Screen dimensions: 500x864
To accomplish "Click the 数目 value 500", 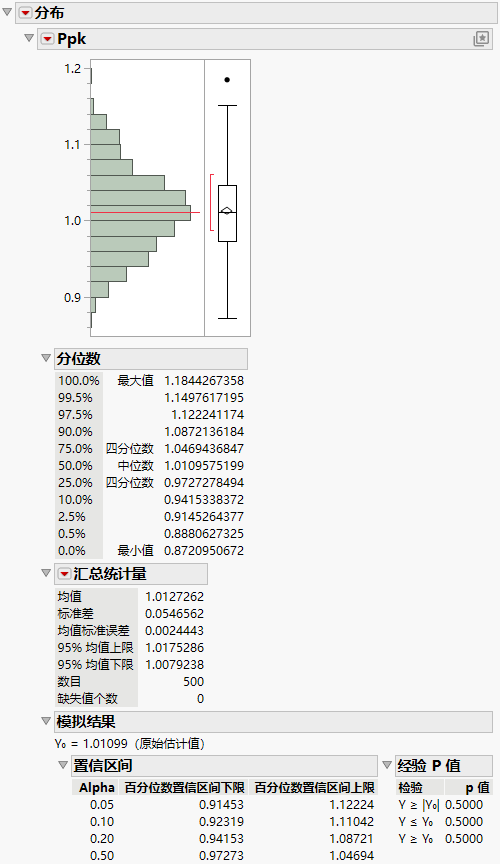I will pos(193,682).
